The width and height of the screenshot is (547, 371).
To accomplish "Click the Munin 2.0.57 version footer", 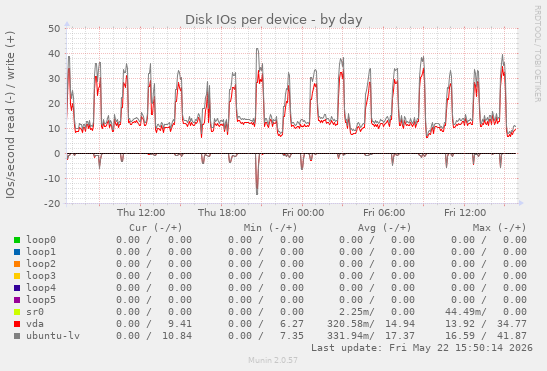I will (273, 360).
